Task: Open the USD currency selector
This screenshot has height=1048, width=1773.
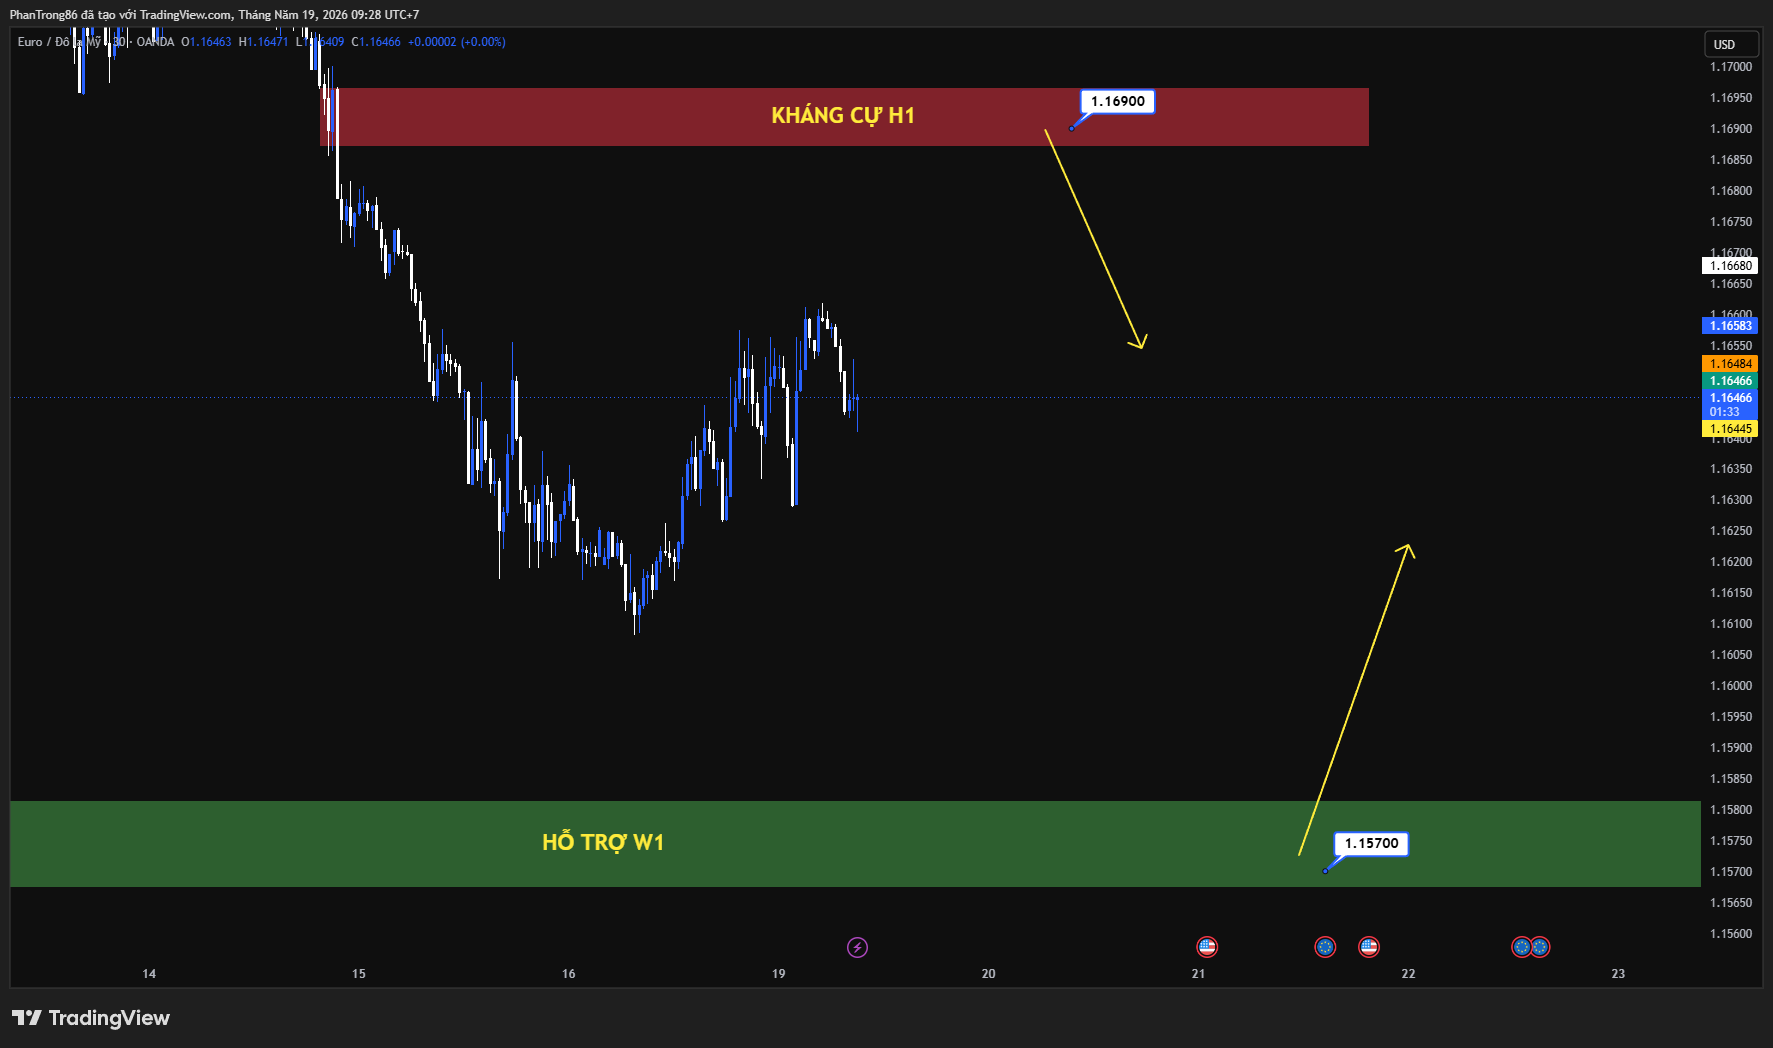Action: (1732, 44)
